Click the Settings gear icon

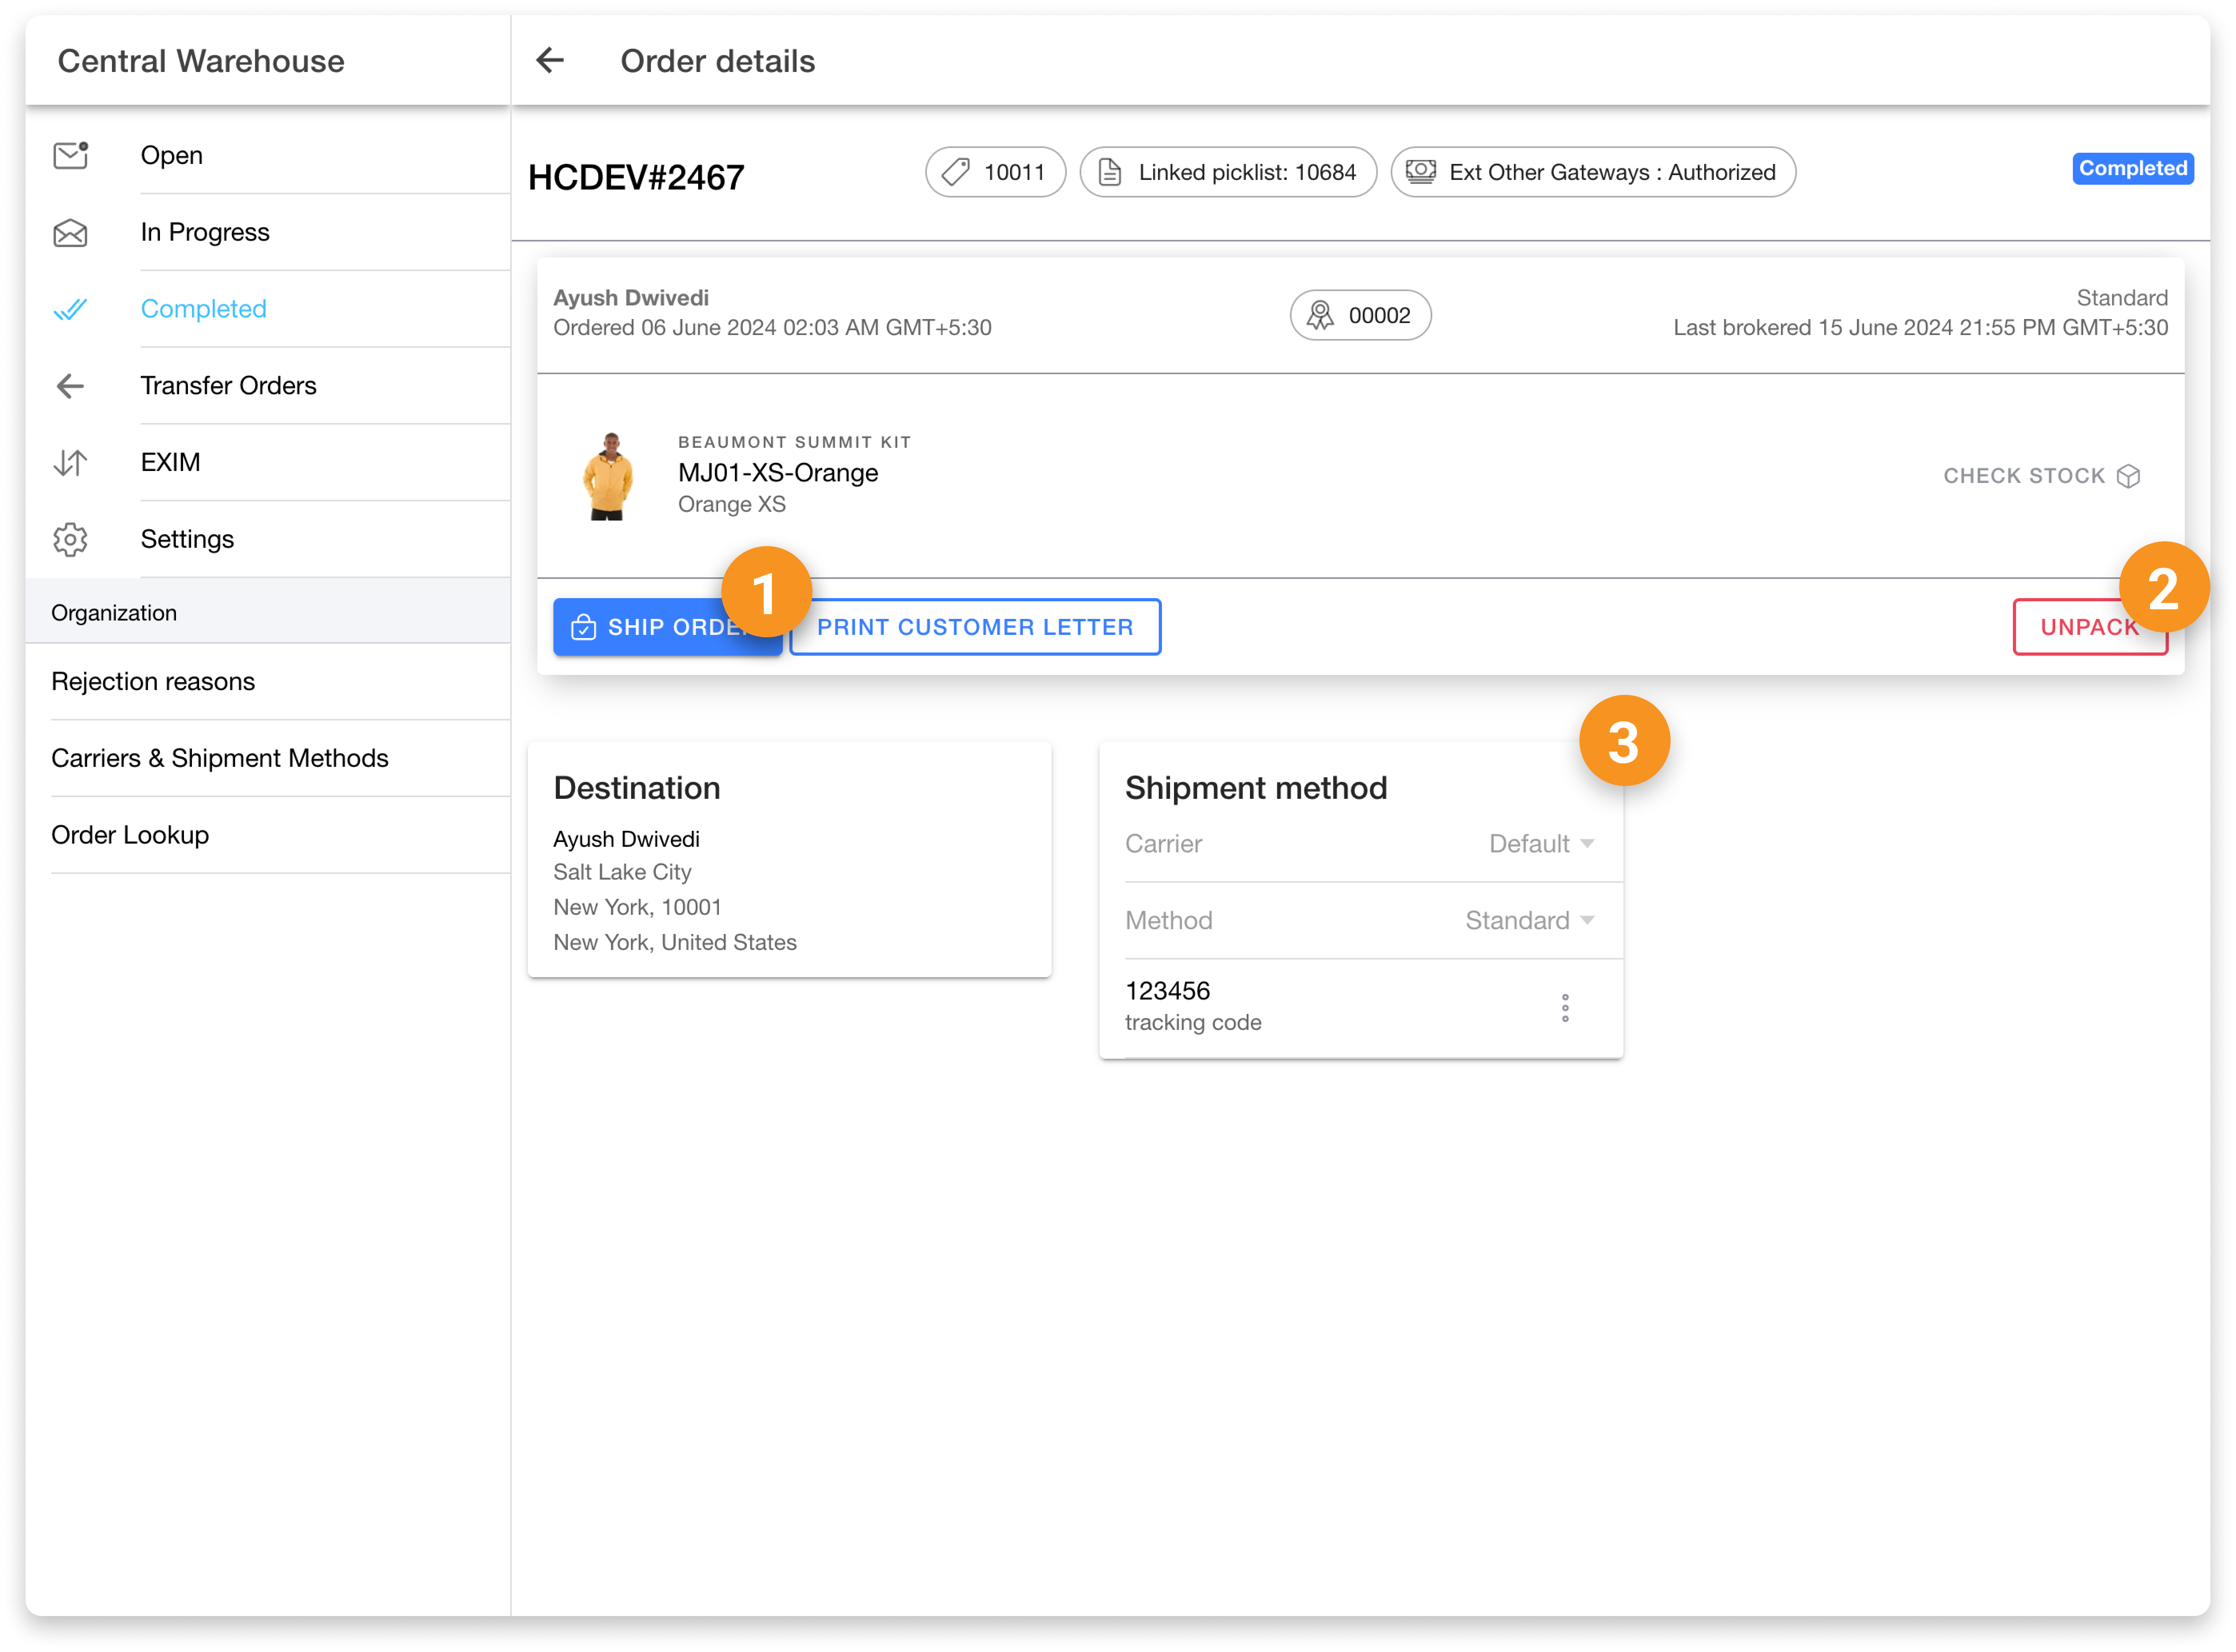[70, 539]
